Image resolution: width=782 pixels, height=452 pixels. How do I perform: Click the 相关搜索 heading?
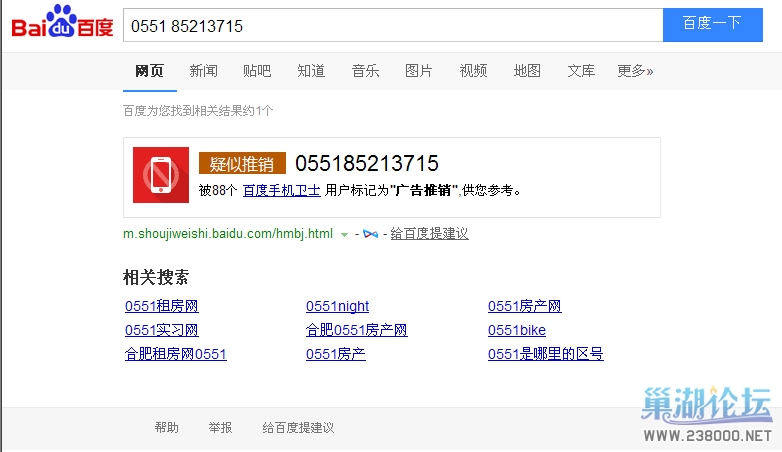pos(156,277)
